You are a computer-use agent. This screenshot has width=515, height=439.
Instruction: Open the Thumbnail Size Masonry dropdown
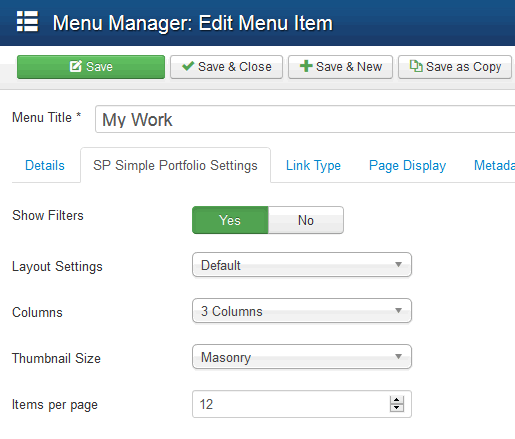coord(302,357)
